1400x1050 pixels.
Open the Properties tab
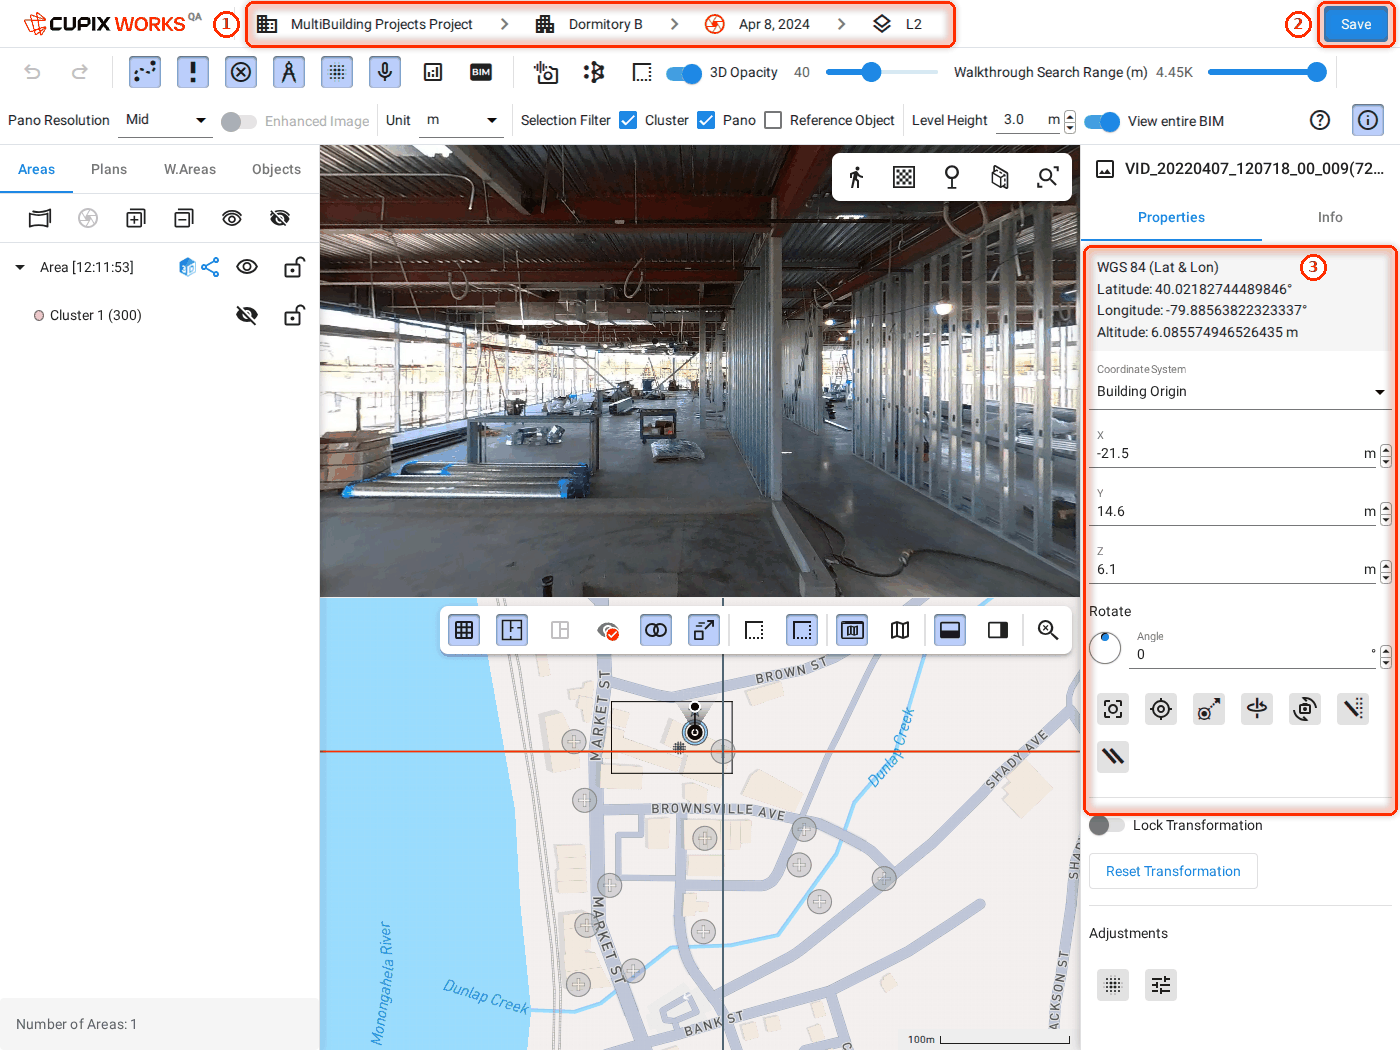tap(1171, 217)
